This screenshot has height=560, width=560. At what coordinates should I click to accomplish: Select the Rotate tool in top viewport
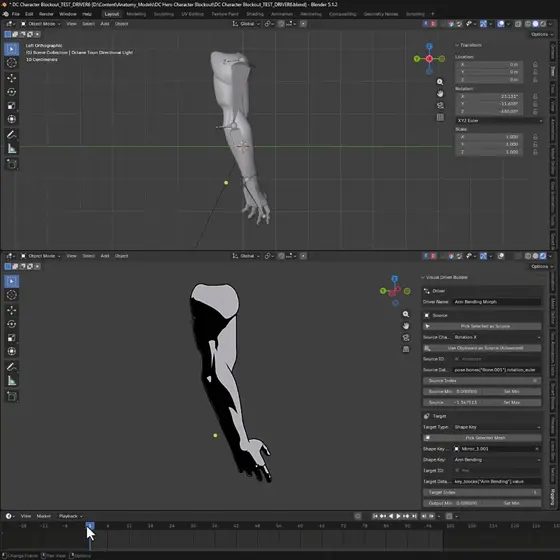[11, 92]
